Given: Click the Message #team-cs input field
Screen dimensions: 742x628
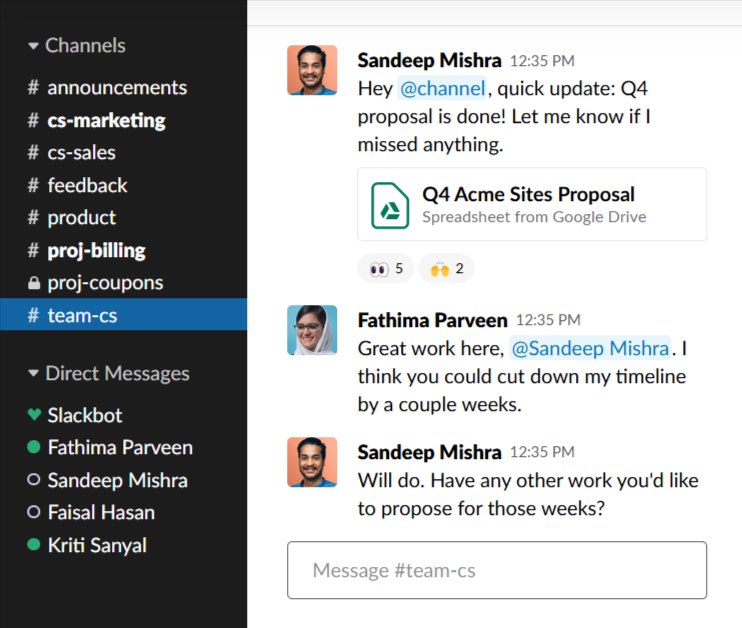Looking at the screenshot, I should point(496,571).
